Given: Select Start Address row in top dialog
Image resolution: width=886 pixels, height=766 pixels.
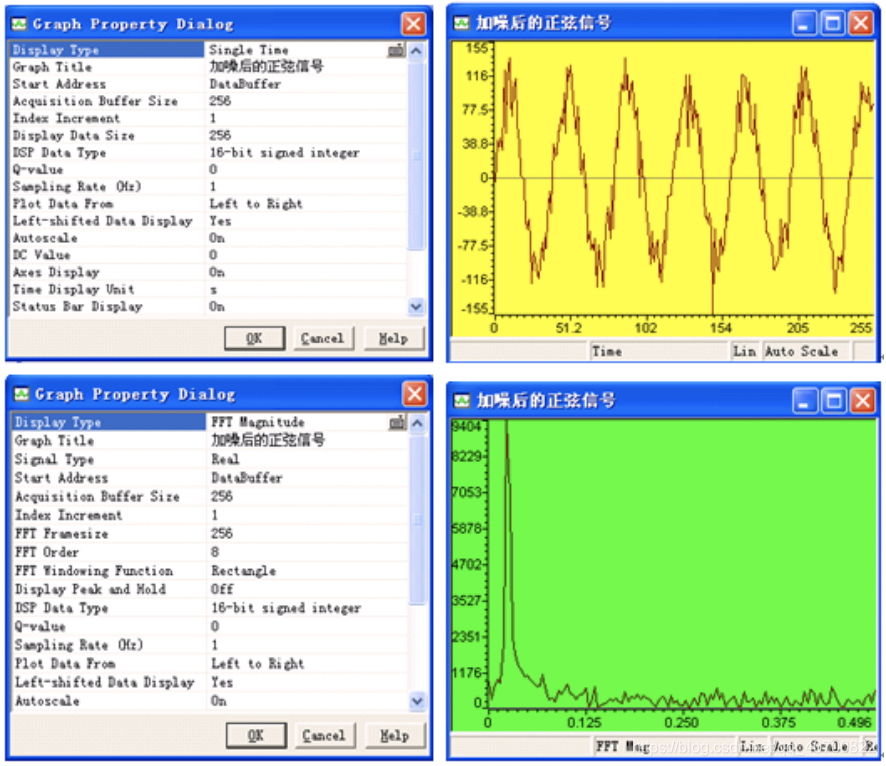Looking at the screenshot, I should pyautogui.click(x=209, y=84).
